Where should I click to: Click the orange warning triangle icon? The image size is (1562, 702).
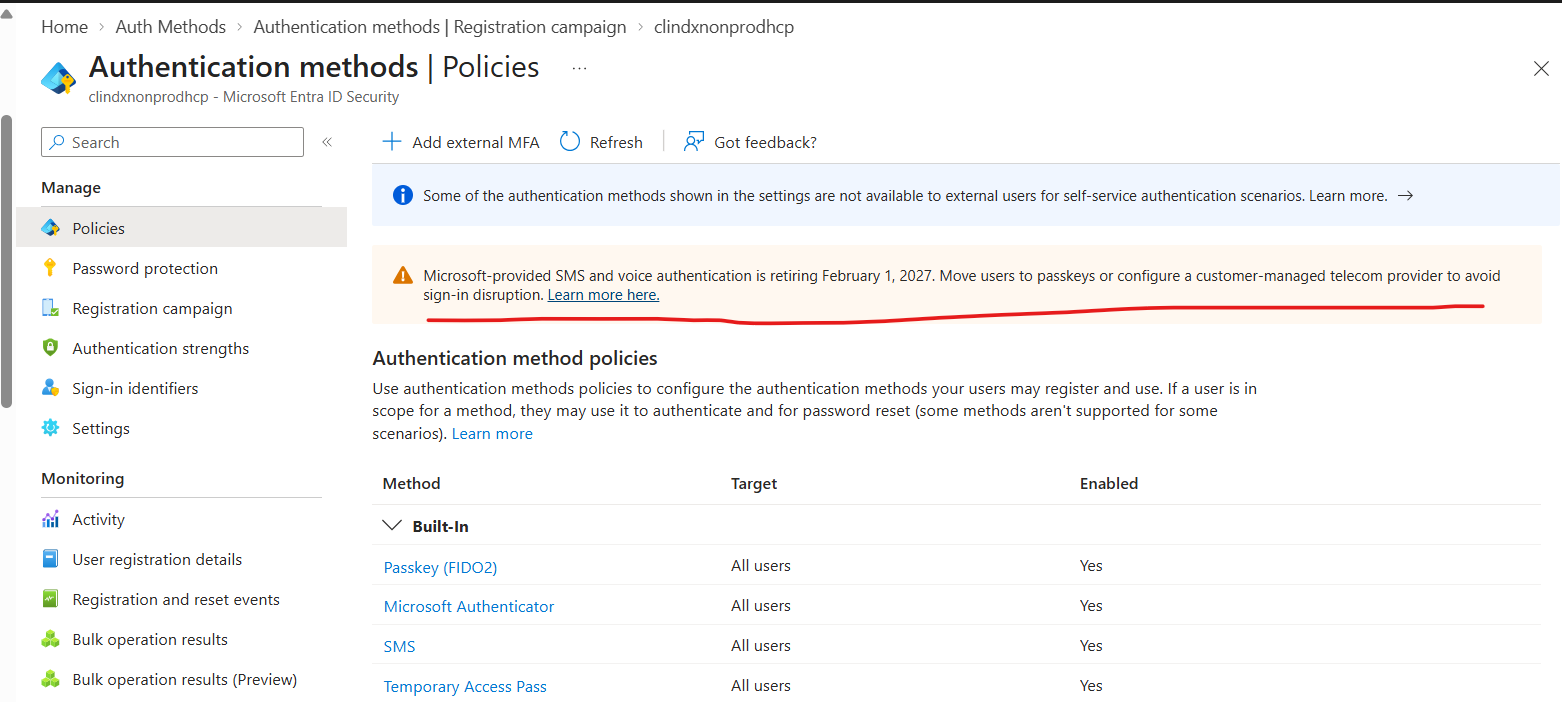pyautogui.click(x=402, y=276)
